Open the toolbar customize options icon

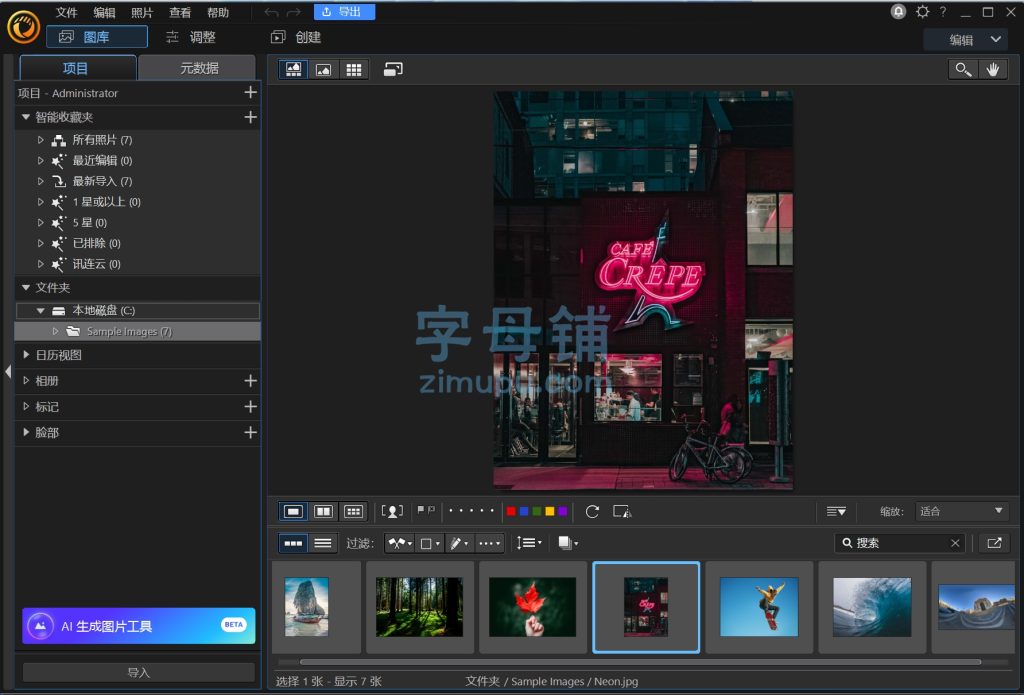coord(836,511)
